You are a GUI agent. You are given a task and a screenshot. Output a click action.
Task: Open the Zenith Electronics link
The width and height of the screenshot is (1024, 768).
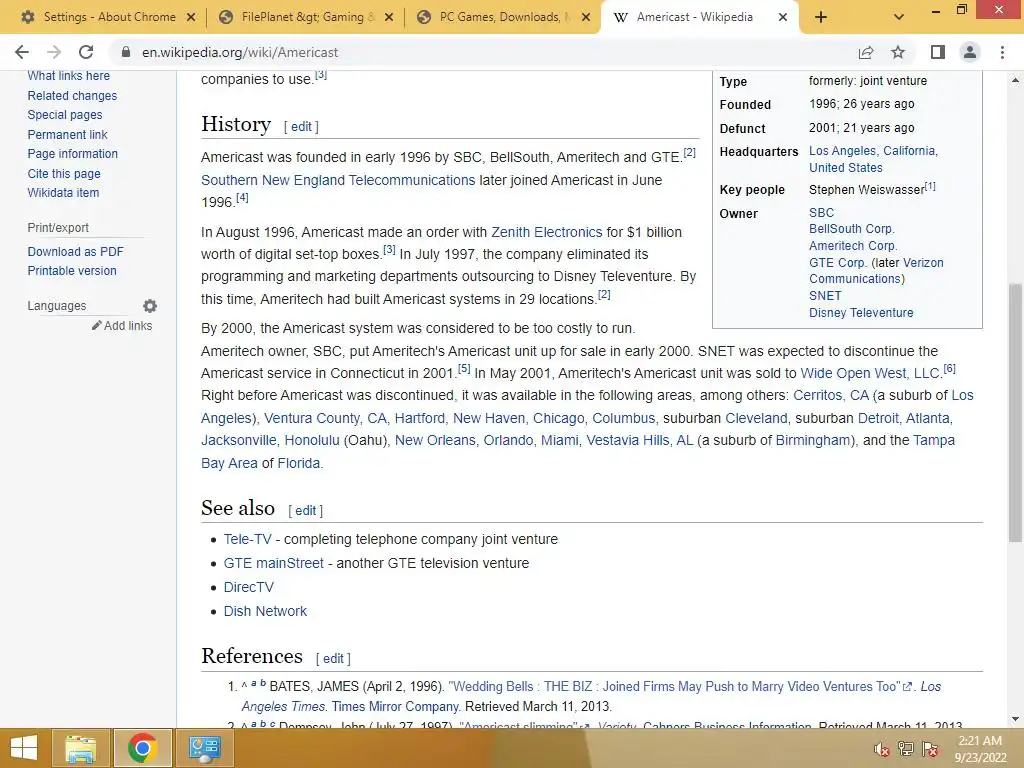(547, 232)
